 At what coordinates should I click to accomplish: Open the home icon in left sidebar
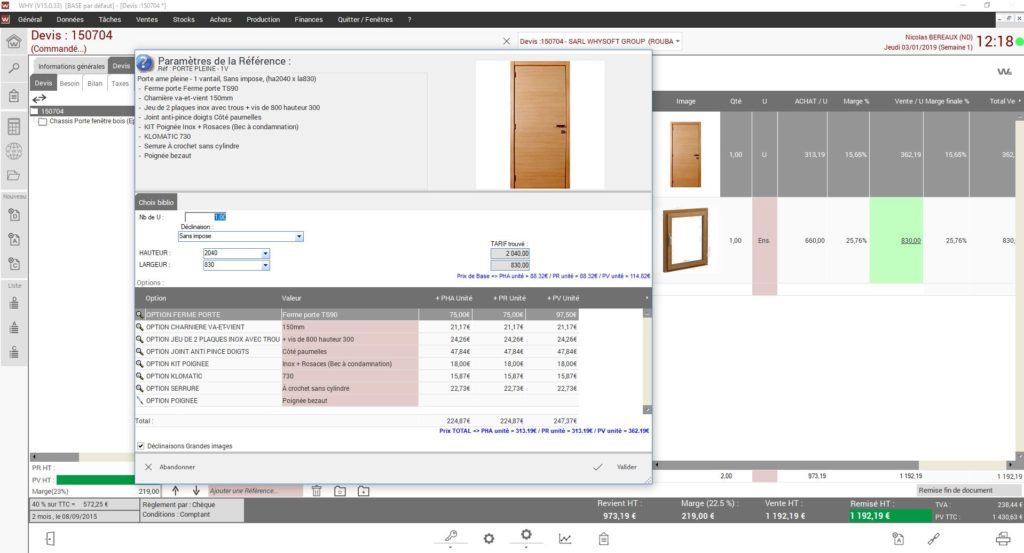coord(14,42)
